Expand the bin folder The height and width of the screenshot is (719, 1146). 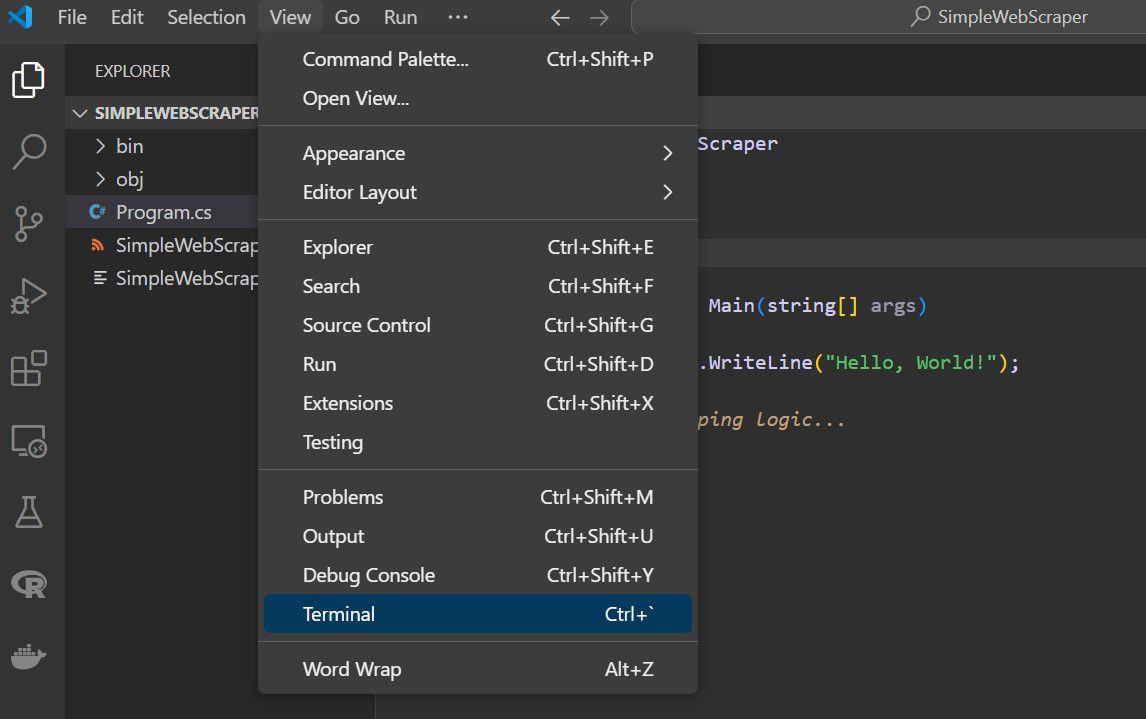[x=162, y=146]
